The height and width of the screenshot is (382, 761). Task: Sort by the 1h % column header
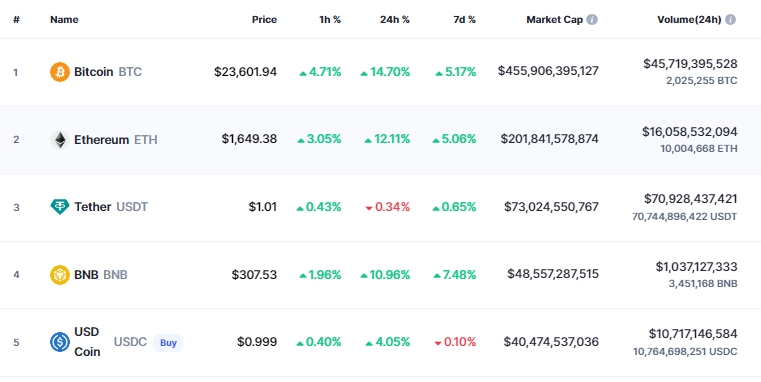[330, 19]
